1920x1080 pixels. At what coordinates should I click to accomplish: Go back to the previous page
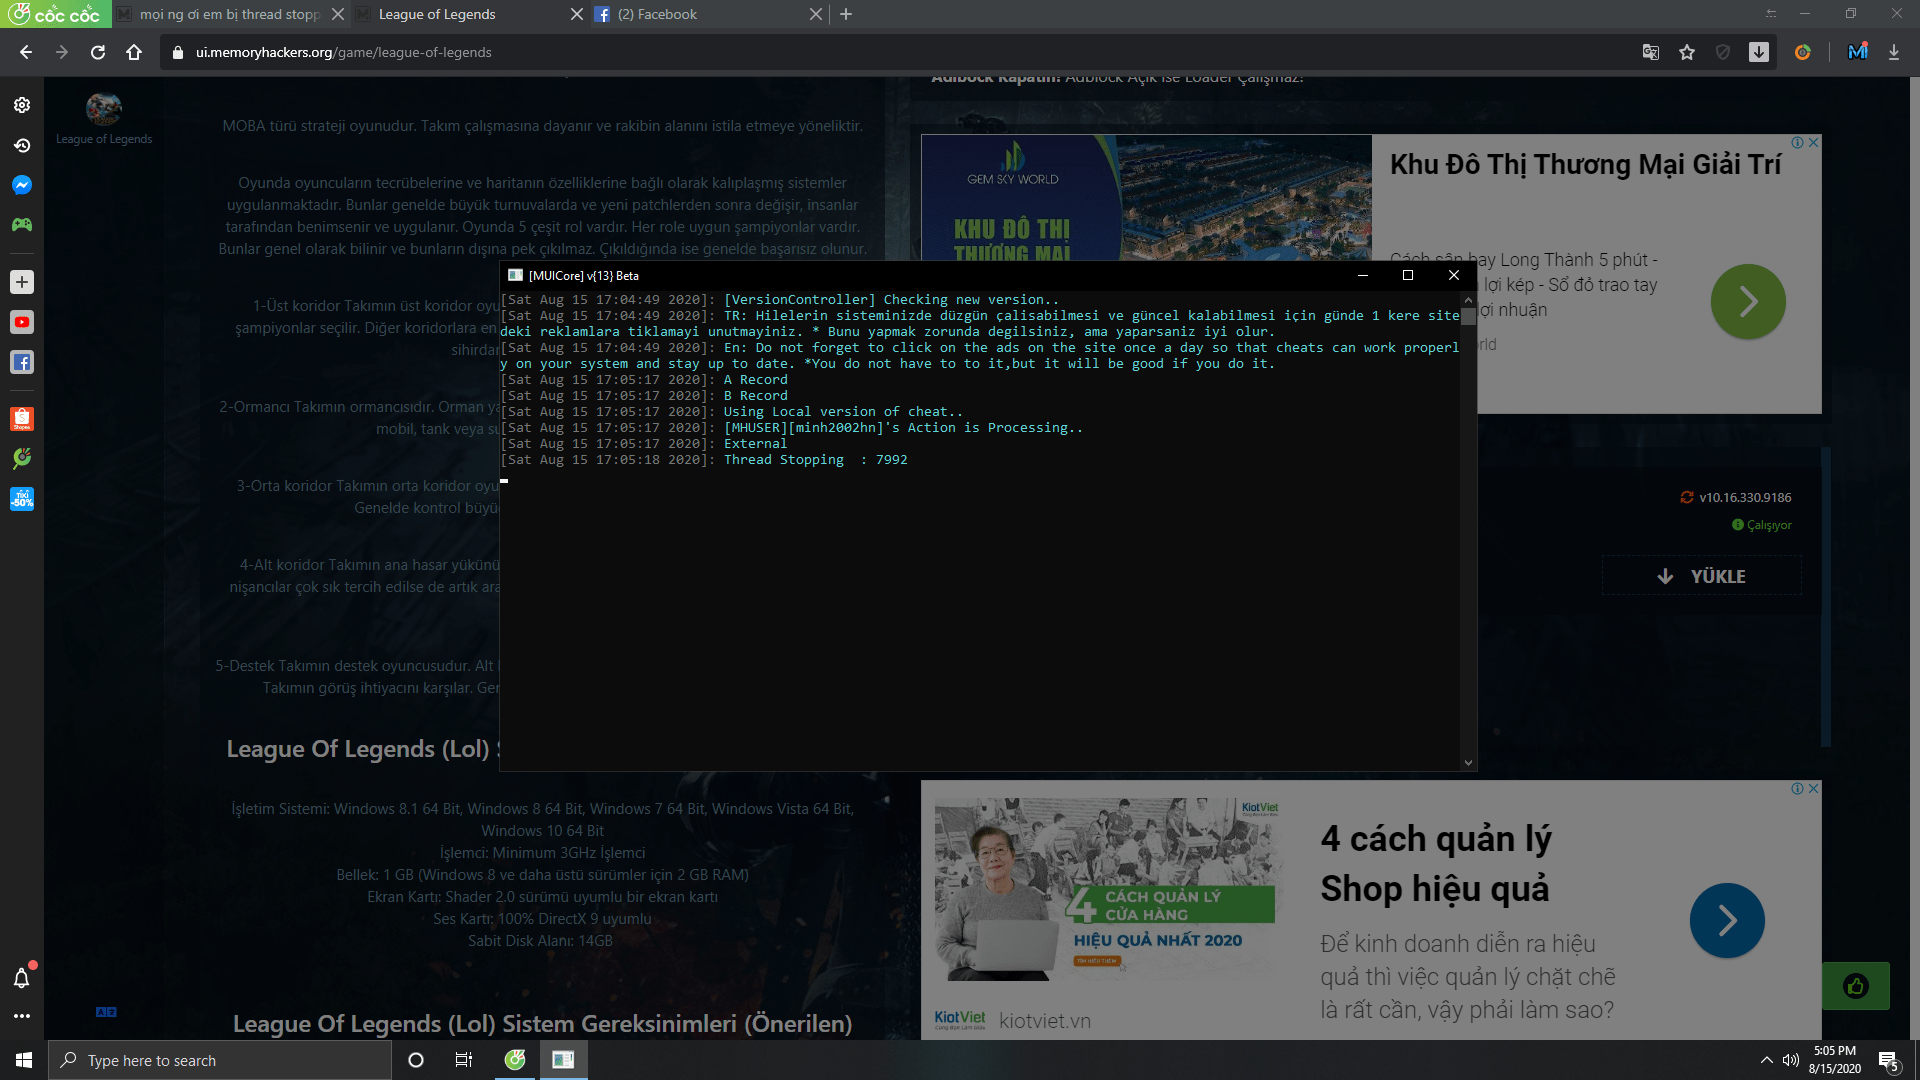(x=26, y=52)
